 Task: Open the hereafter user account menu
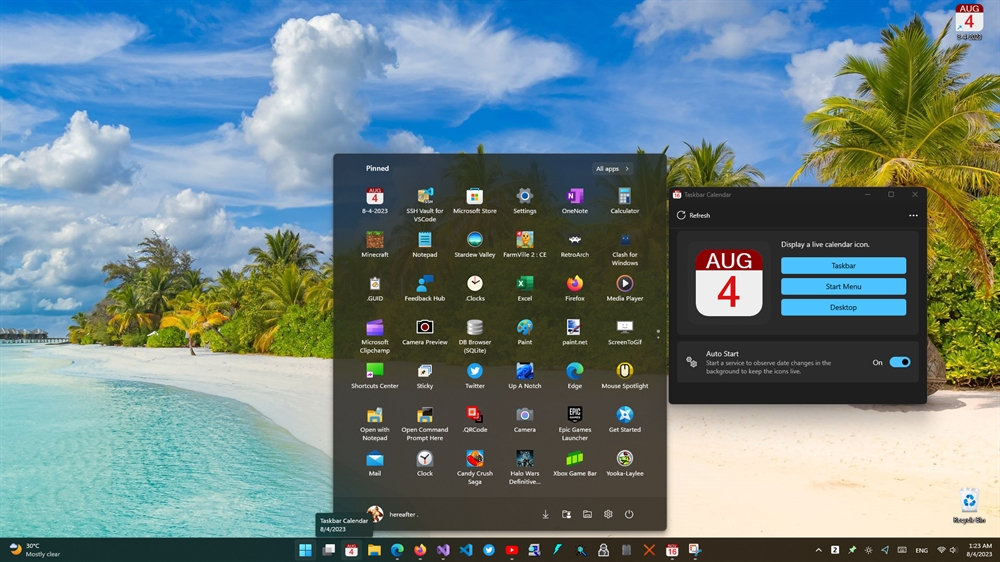[392, 514]
